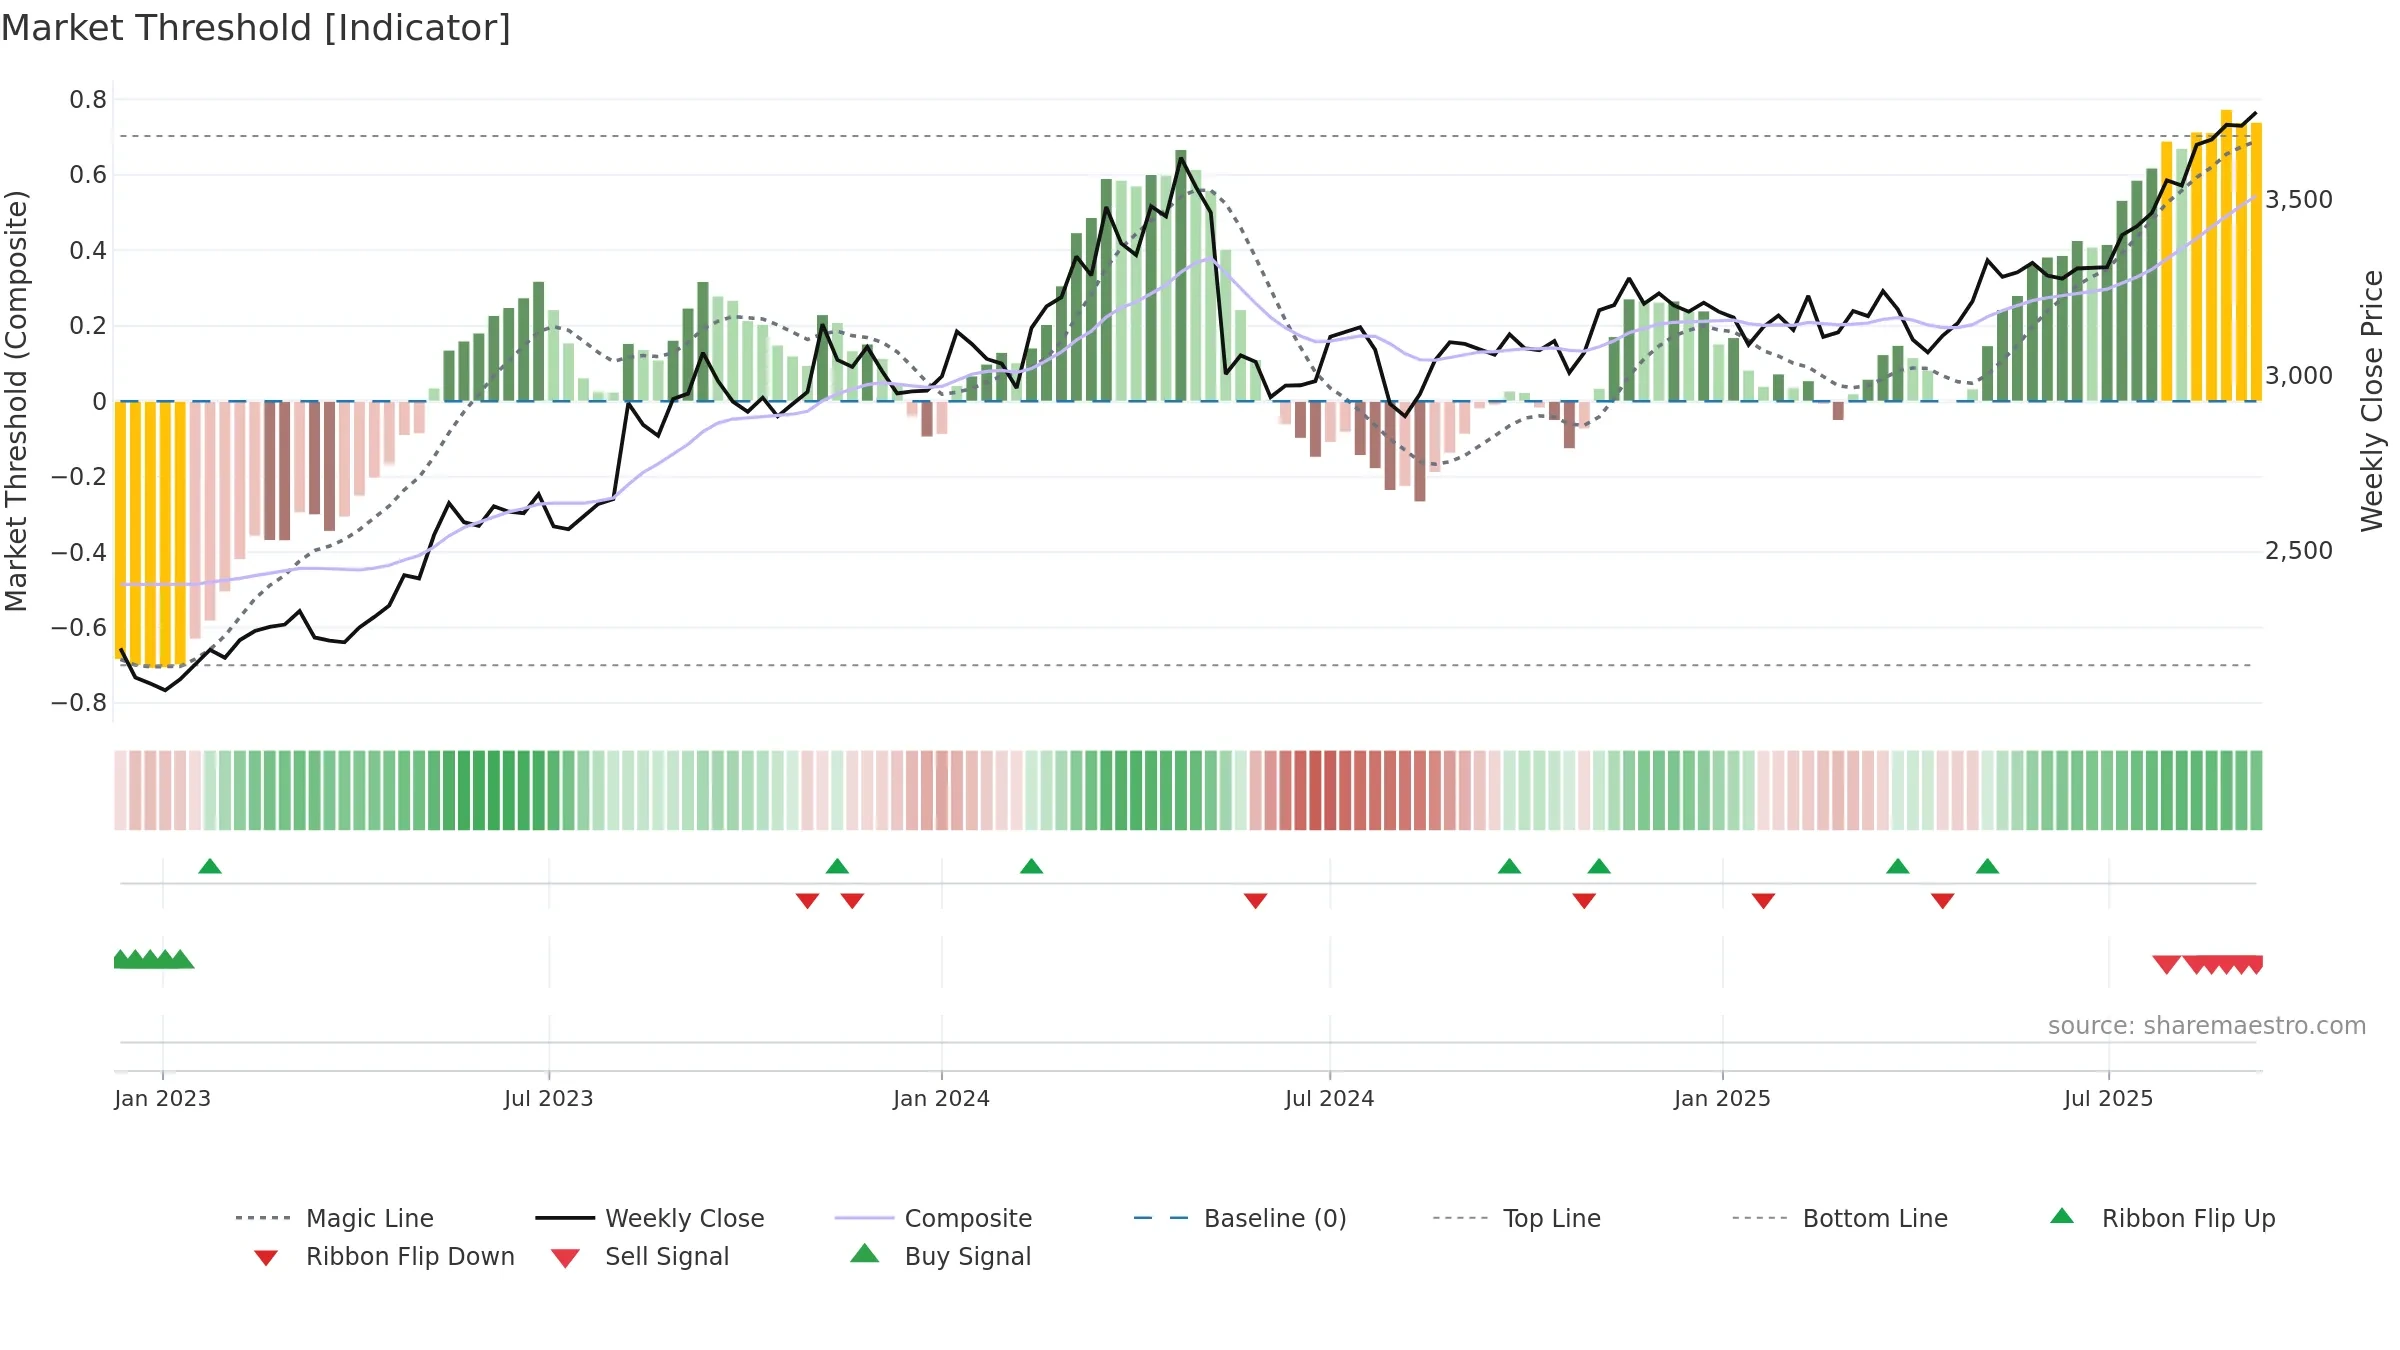
Task: Click Ribbon Flip Down marker just before Jul 2024
Action: (1256, 901)
